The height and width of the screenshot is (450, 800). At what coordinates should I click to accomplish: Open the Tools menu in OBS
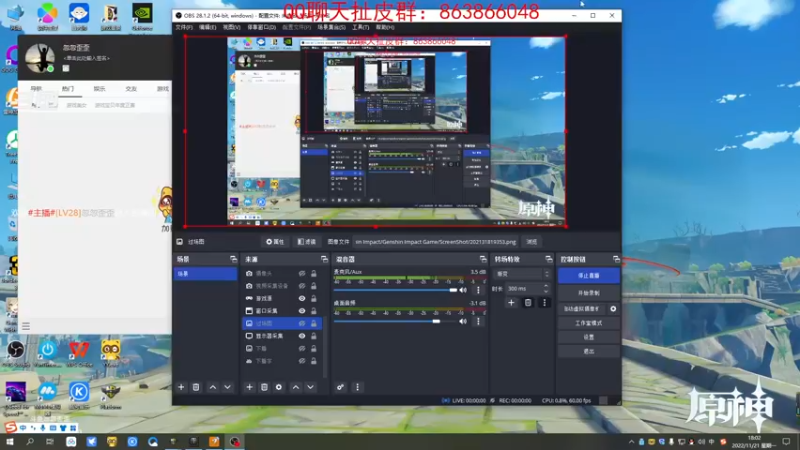(360, 27)
